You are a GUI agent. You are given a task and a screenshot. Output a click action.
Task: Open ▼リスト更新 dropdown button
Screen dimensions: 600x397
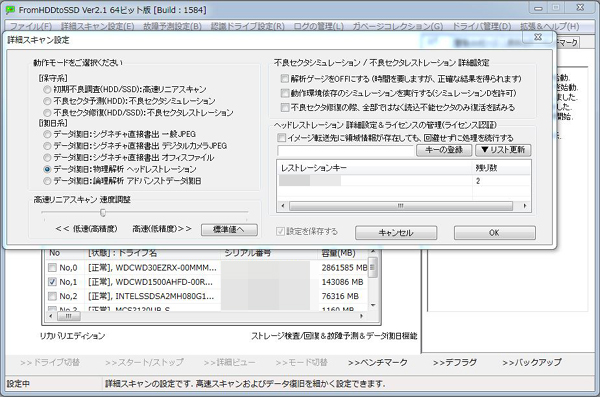[503, 150]
